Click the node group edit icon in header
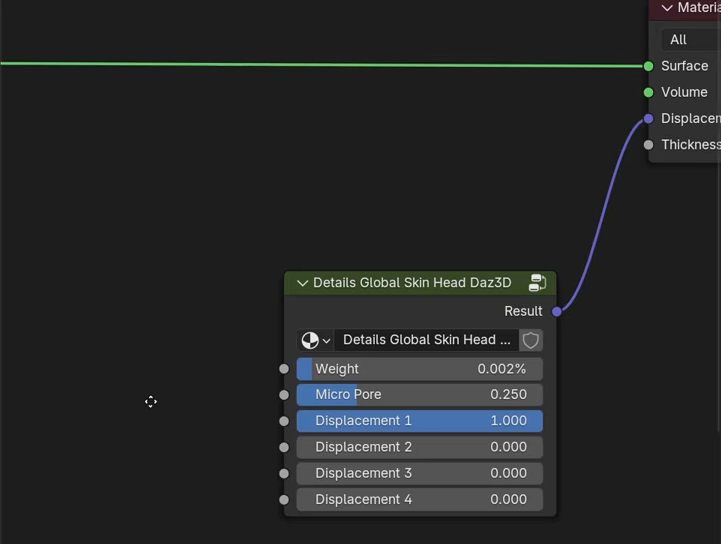 [x=537, y=283]
